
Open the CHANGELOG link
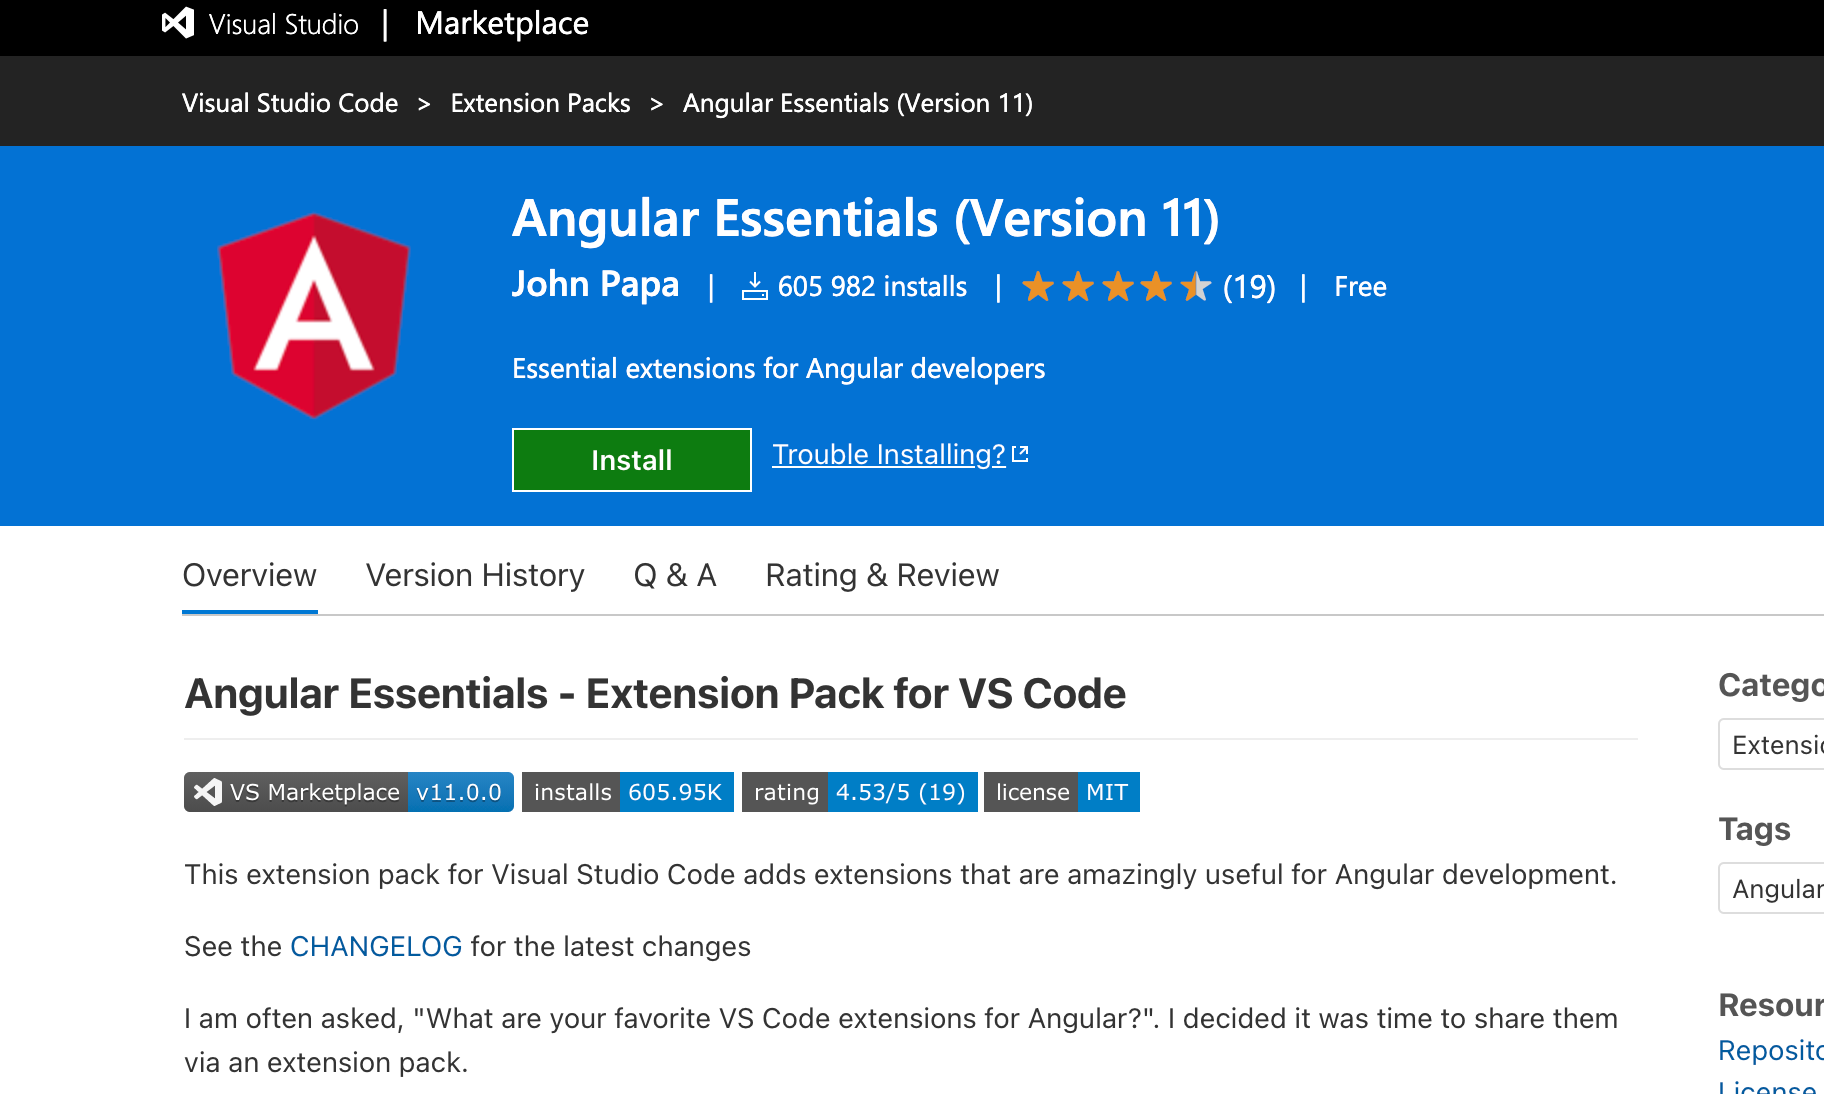point(376,946)
